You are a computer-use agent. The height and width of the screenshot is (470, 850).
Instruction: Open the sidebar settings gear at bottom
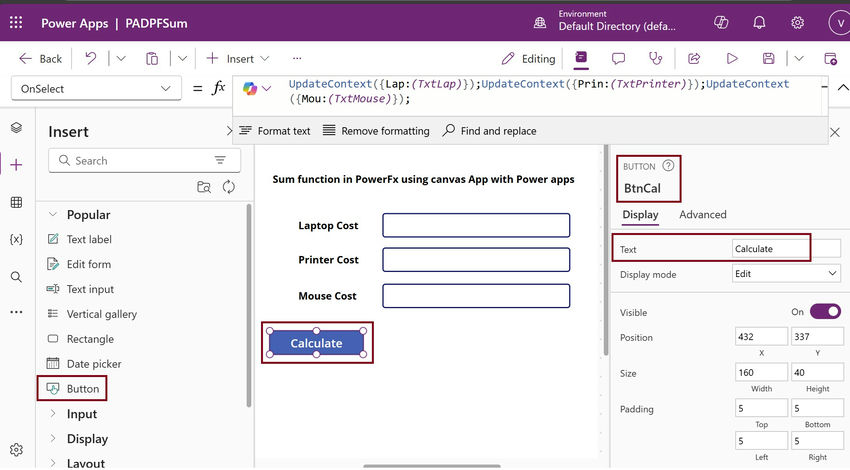click(16, 450)
